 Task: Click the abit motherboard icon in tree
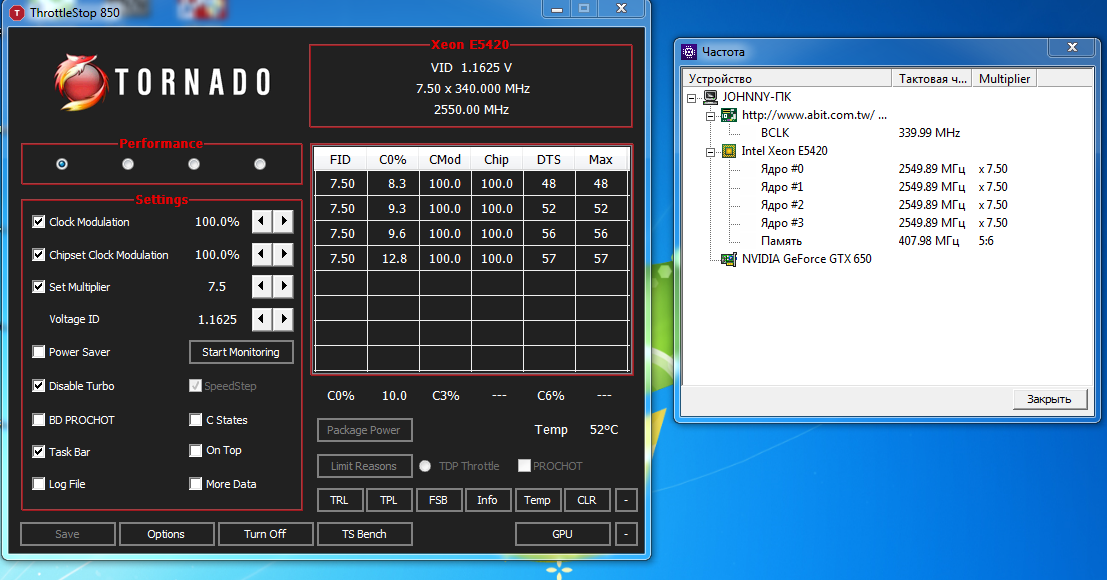(x=729, y=115)
